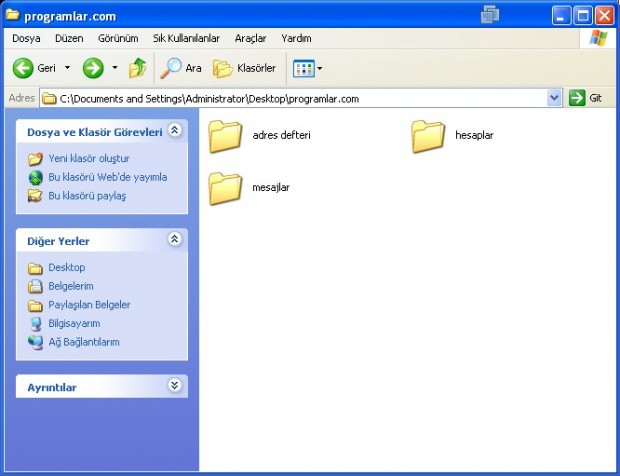Open Belgelerim sidebar link
Viewport: 620px width, 476px height.
click(x=71, y=286)
